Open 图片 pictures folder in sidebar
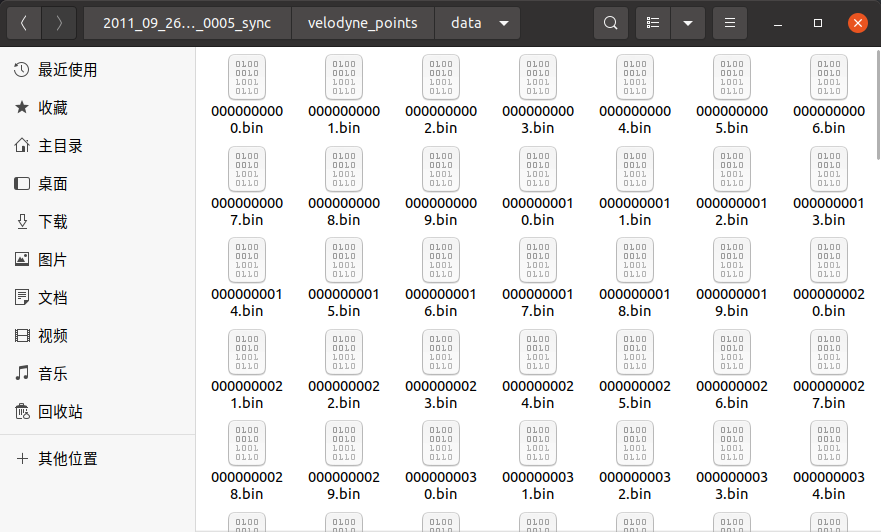Viewport: 881px width, 532px height. click(98, 260)
